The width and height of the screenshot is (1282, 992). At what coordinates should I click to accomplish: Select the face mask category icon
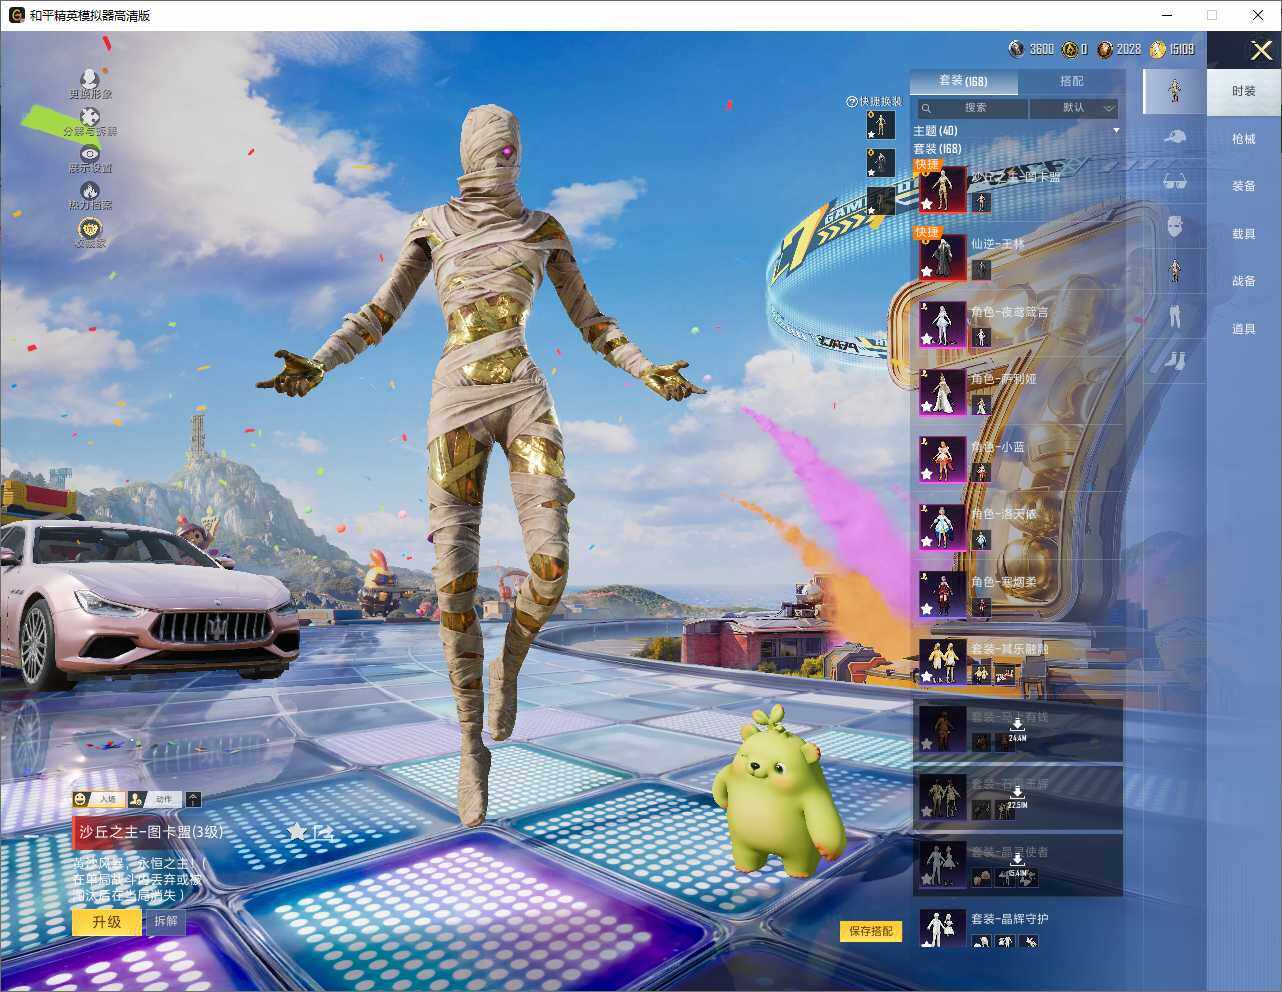(x=1175, y=226)
